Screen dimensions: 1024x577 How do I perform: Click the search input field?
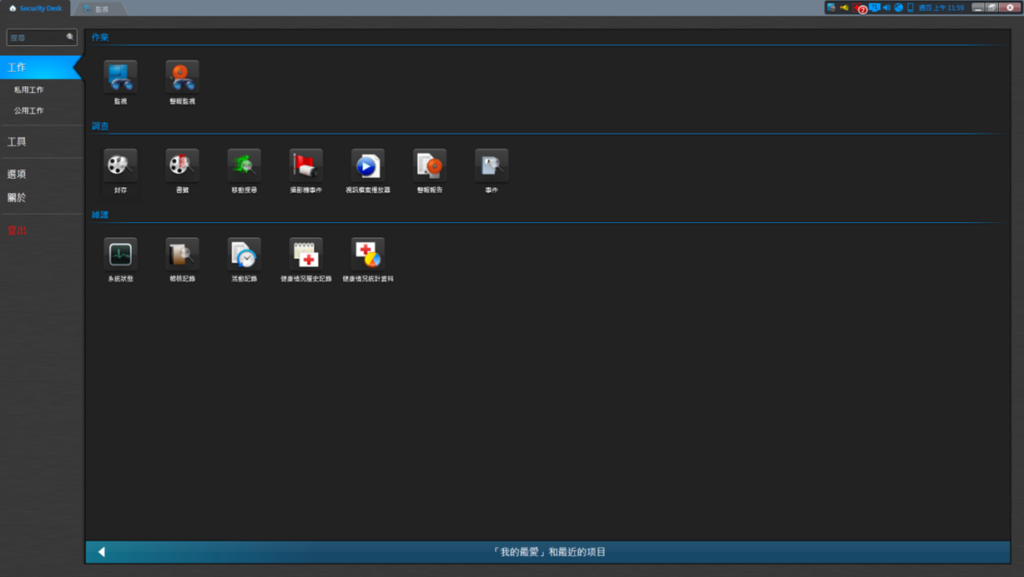coord(36,37)
